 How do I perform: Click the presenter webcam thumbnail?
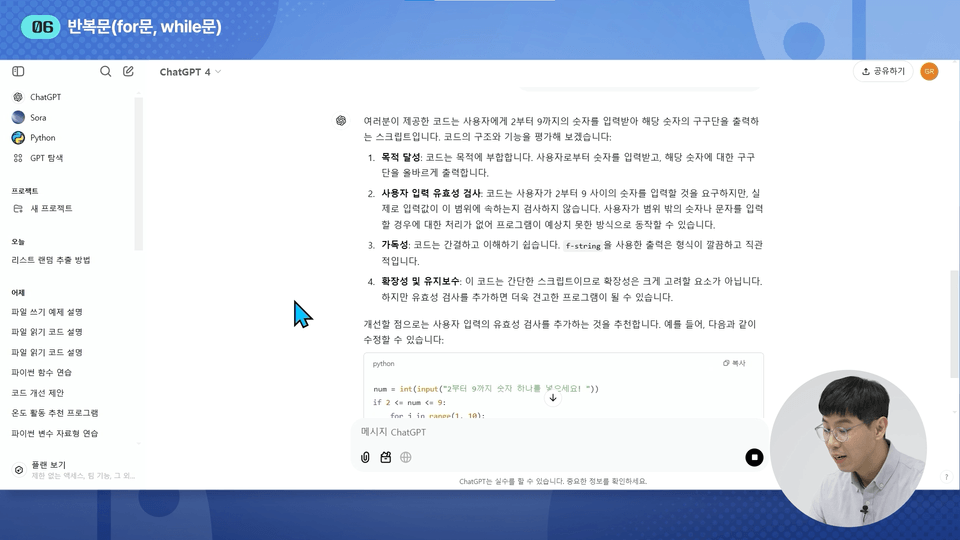[848, 448]
